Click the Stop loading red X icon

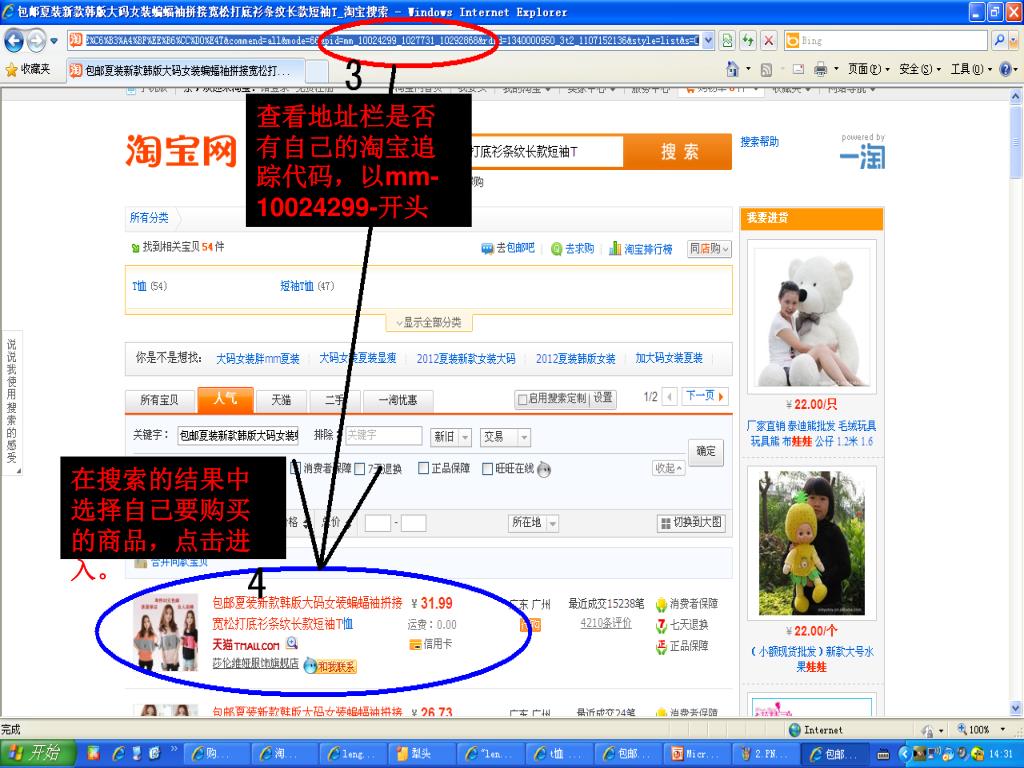[x=769, y=40]
